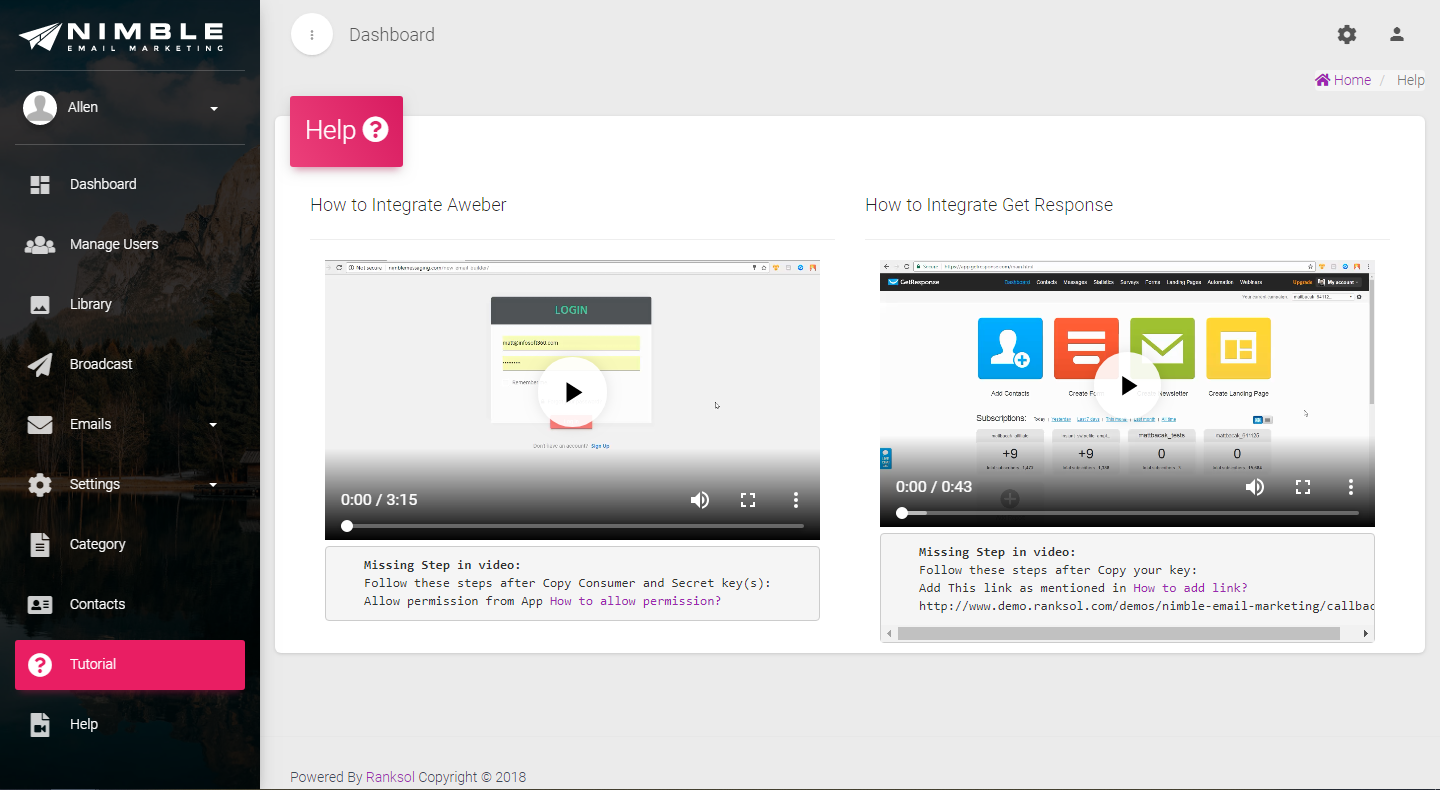1440x790 pixels.
Task: Open the "How to add link?" link
Action: click(x=1190, y=588)
